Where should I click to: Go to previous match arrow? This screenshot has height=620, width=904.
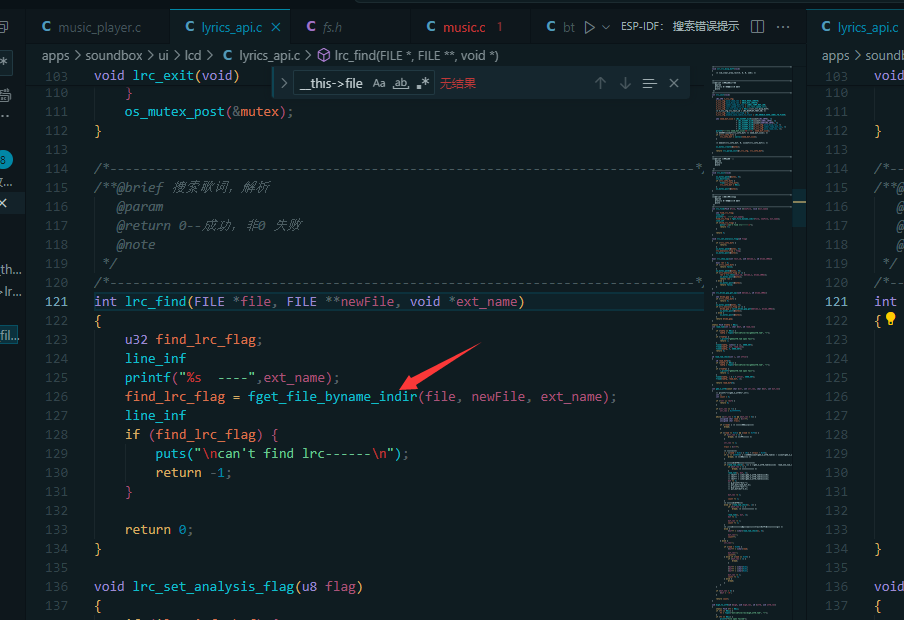(x=600, y=83)
